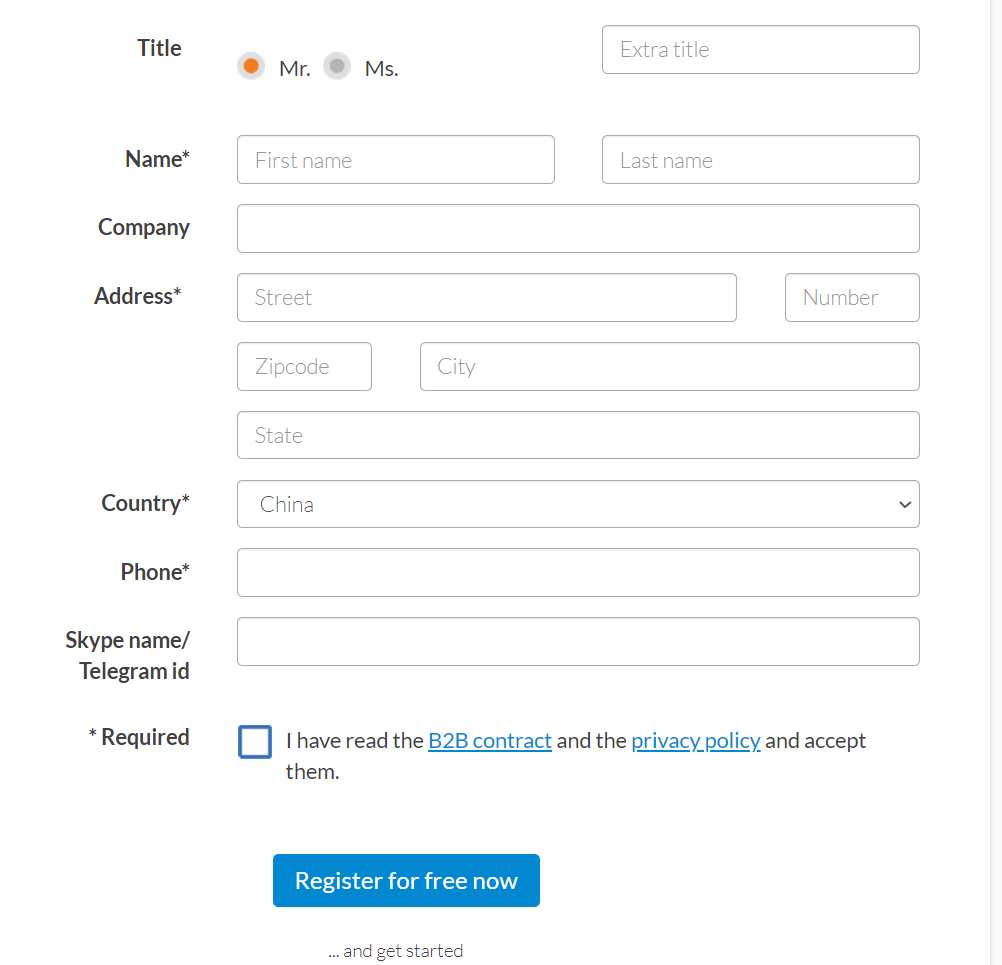The height and width of the screenshot is (965, 1002).
Task: Open the Country dropdown showing China
Action: pos(577,504)
